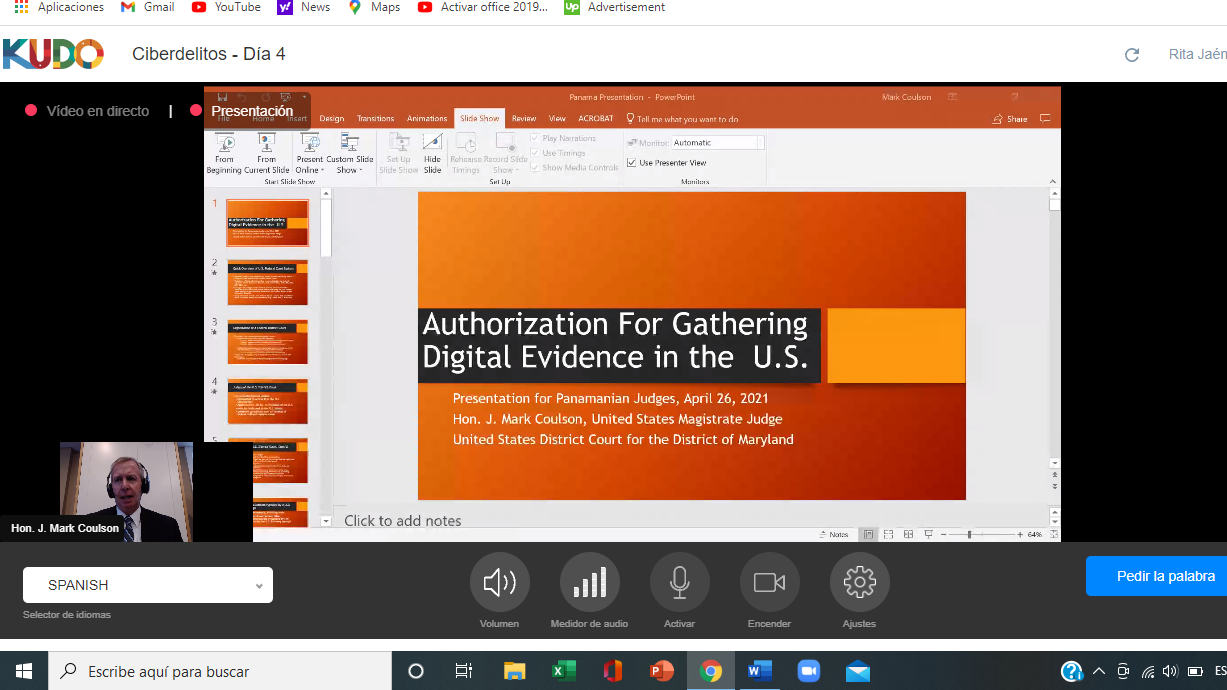Switch to Normal view icon
Viewport: 1227px width, 690px height.
pos(869,534)
